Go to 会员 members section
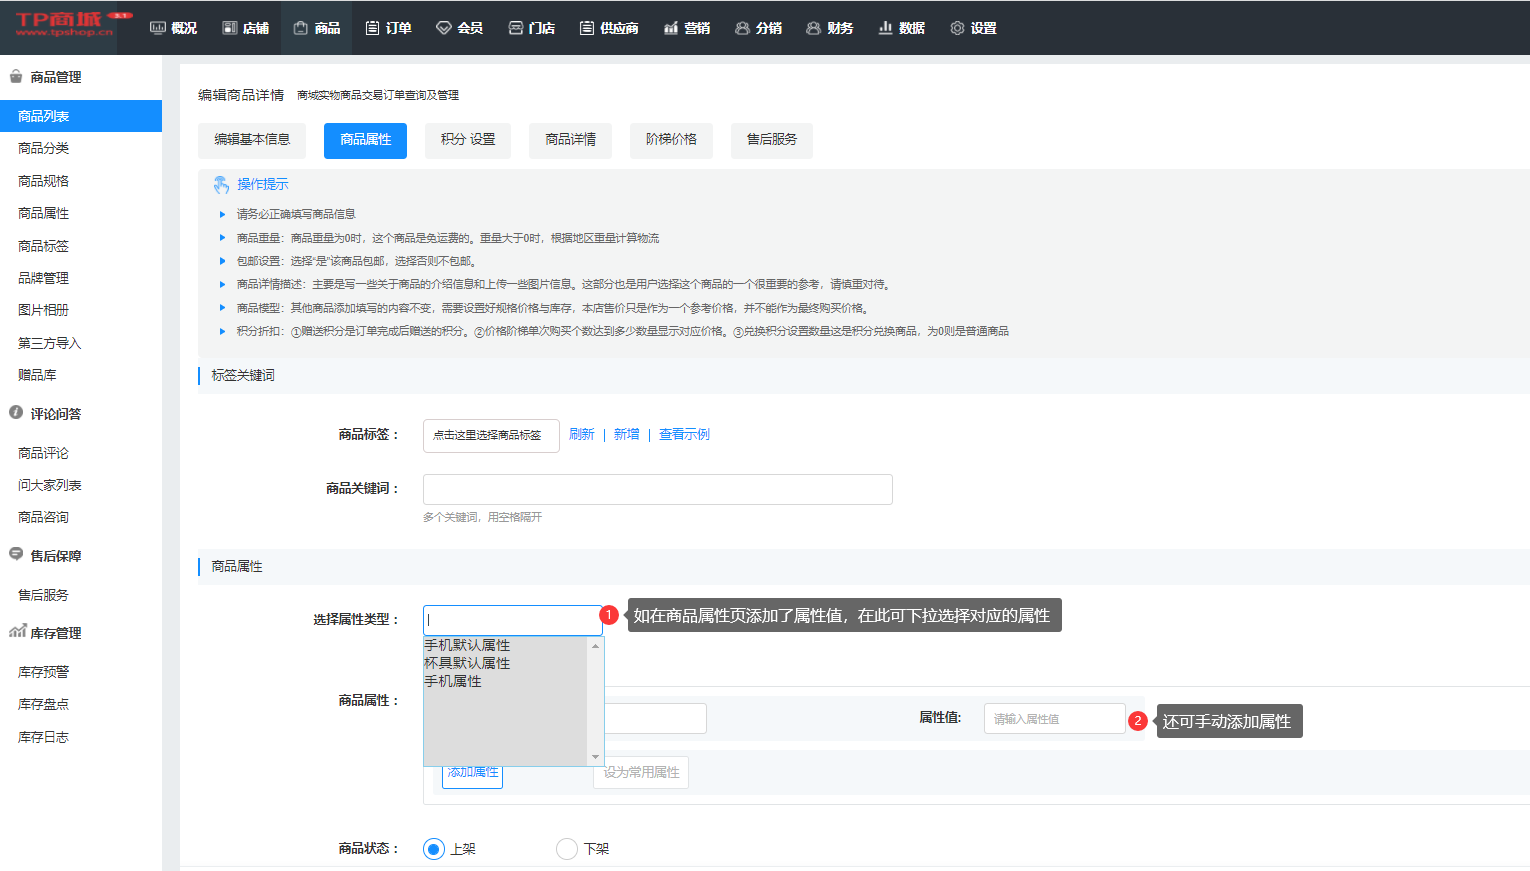 [x=459, y=28]
